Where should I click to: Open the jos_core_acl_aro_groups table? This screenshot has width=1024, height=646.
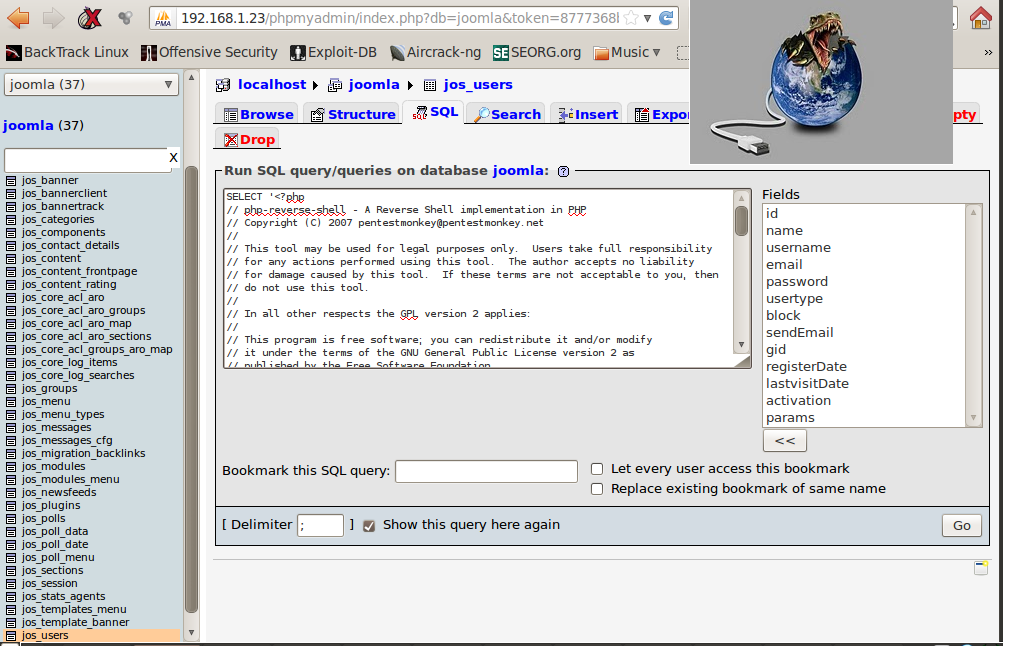click(84, 310)
